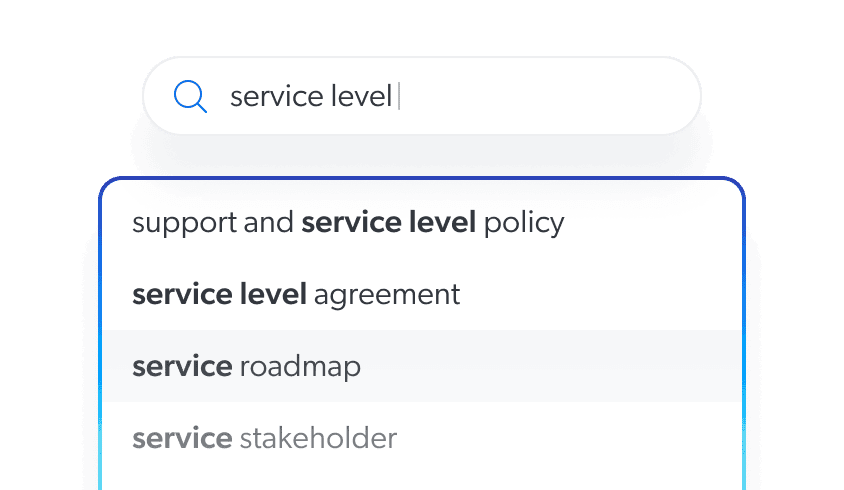Click the word 'policy' in first suggestion
This screenshot has width=844, height=490.
pos(523,222)
